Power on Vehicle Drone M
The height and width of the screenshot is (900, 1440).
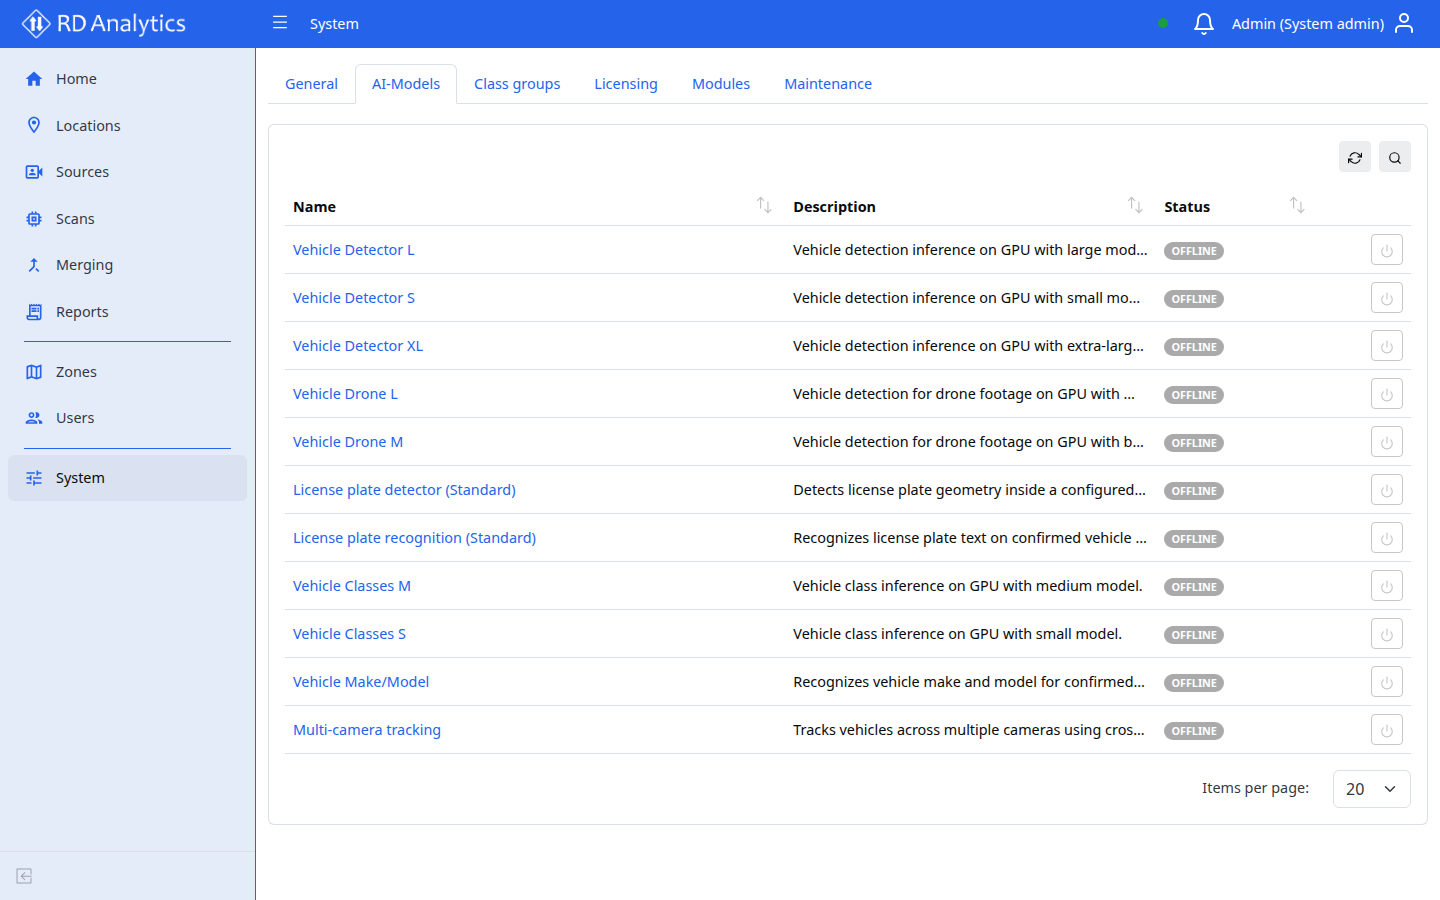click(1387, 442)
